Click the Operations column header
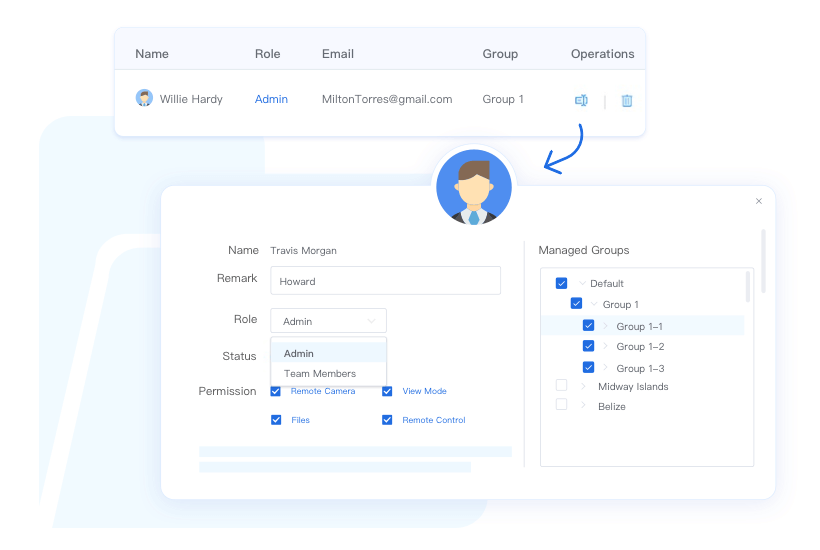This screenshot has width=820, height=550. tap(602, 54)
